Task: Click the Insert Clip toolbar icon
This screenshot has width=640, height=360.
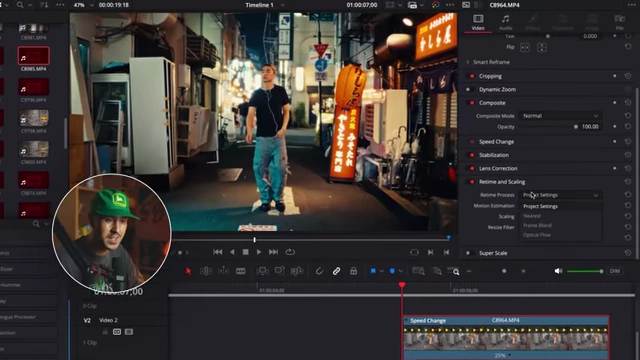Action: point(262,271)
